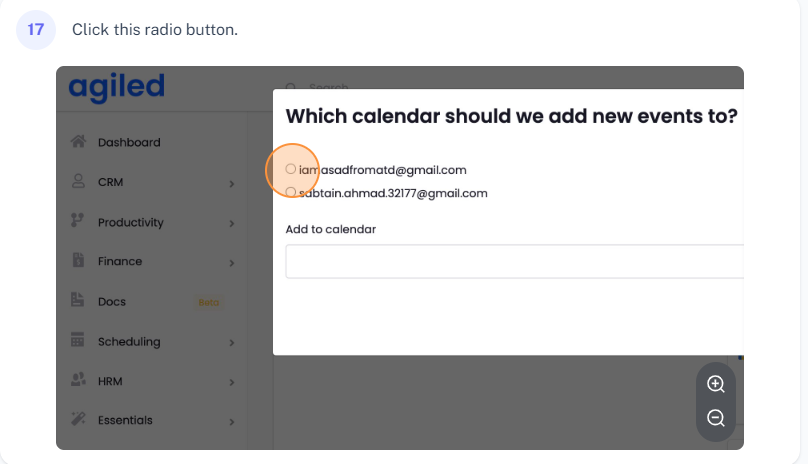Open the Docs menu item

tap(112, 301)
